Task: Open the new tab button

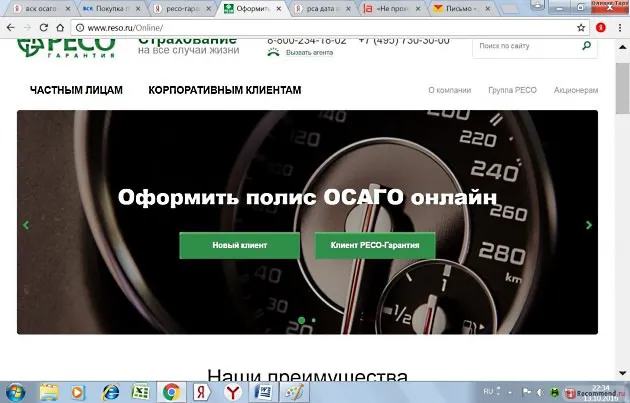Action: point(510,9)
